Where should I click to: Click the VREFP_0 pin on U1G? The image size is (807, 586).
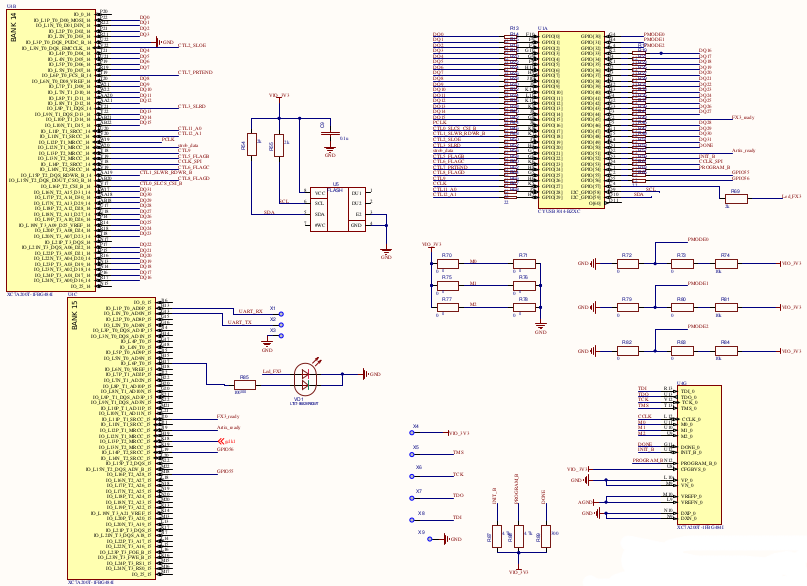point(691,496)
